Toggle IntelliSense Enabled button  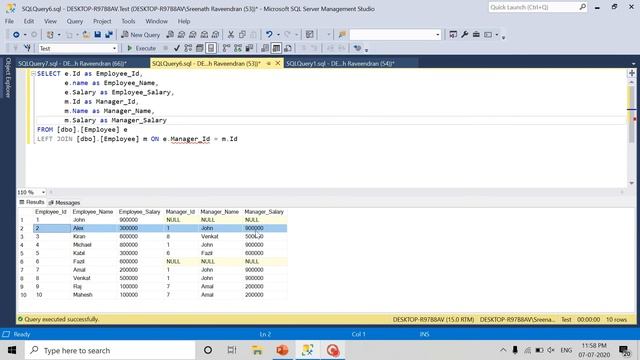tap(211, 48)
